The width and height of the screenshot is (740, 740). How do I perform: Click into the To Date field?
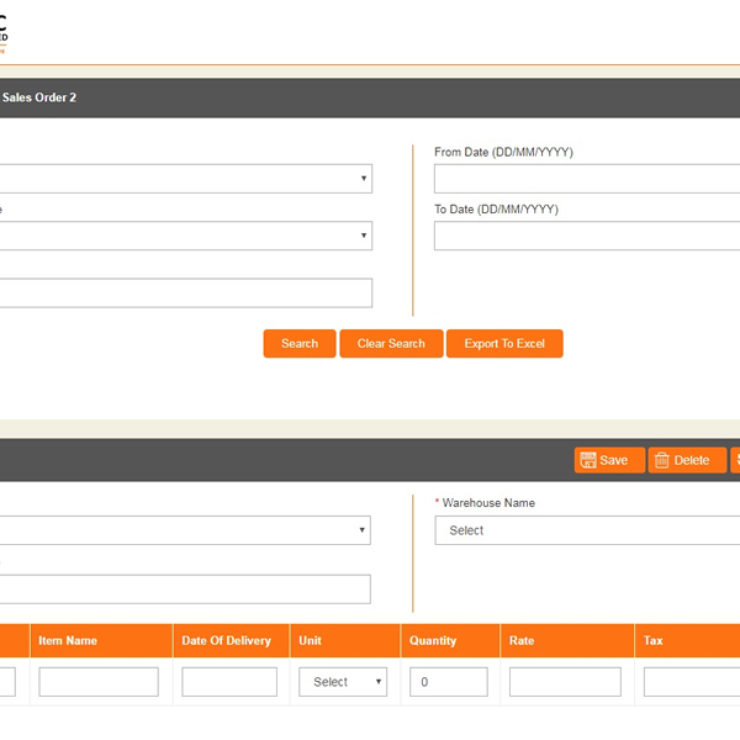tap(587, 236)
